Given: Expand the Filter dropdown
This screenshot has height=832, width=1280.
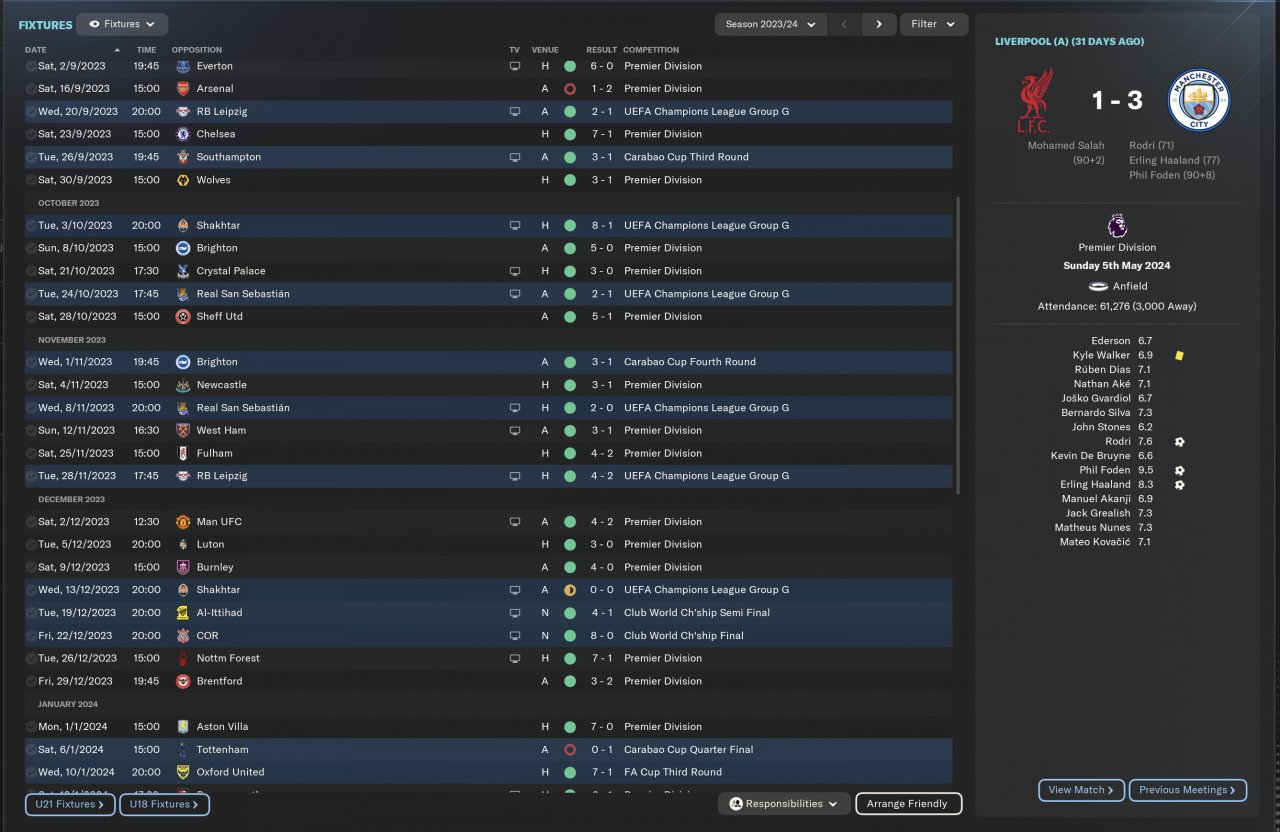Looking at the screenshot, I should click(934, 24).
